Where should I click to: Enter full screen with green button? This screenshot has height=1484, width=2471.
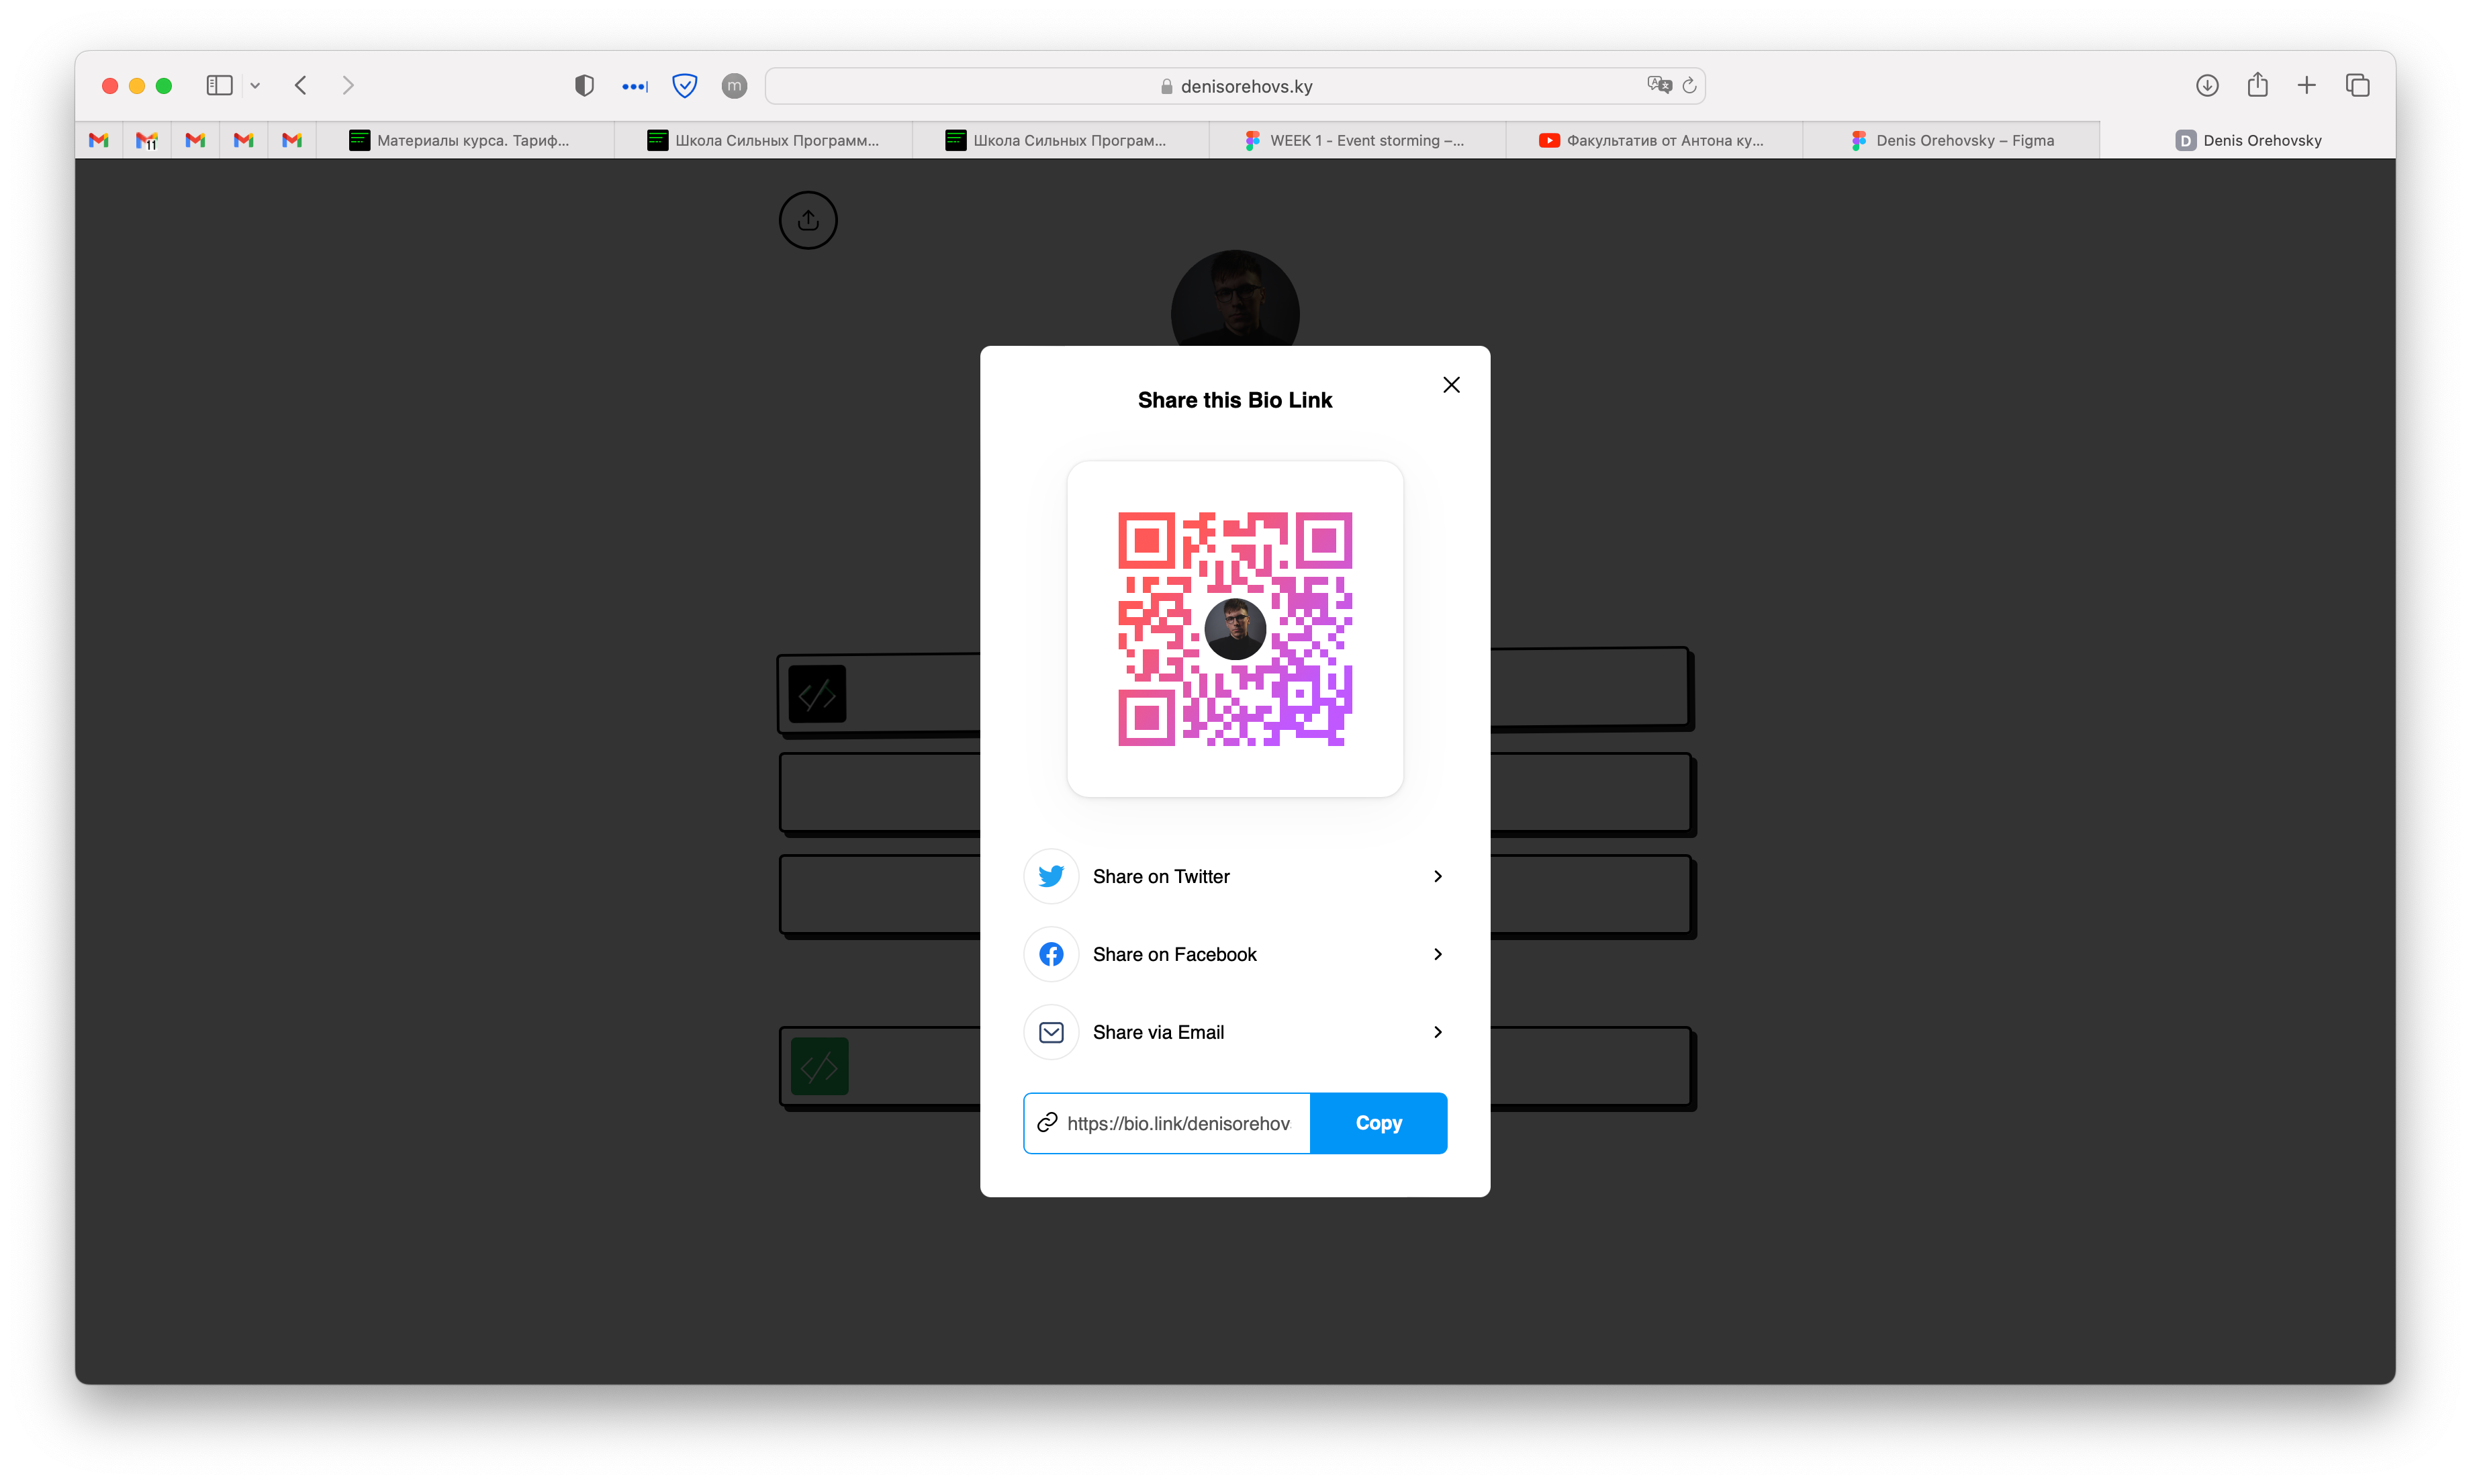[x=164, y=86]
